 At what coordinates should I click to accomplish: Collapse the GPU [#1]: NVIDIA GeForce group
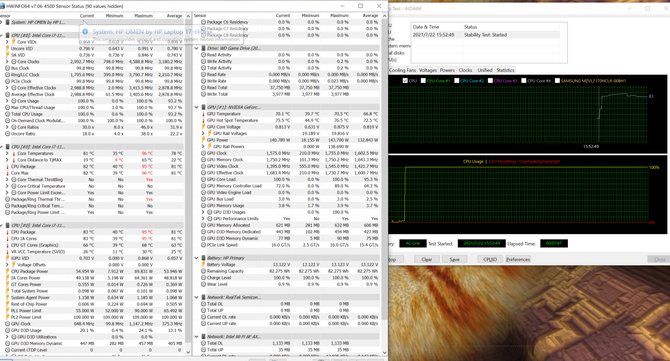coord(197,107)
